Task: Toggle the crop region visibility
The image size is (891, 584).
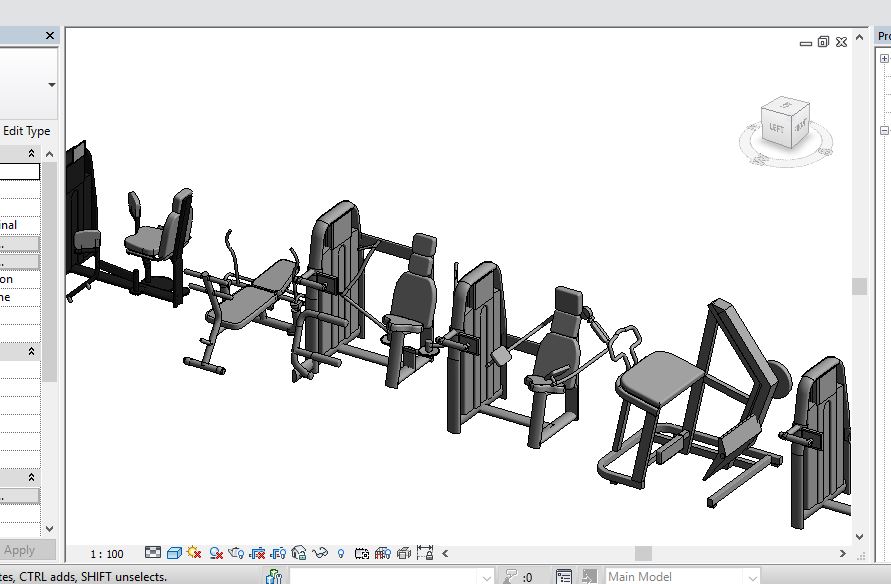Action: pos(278,551)
